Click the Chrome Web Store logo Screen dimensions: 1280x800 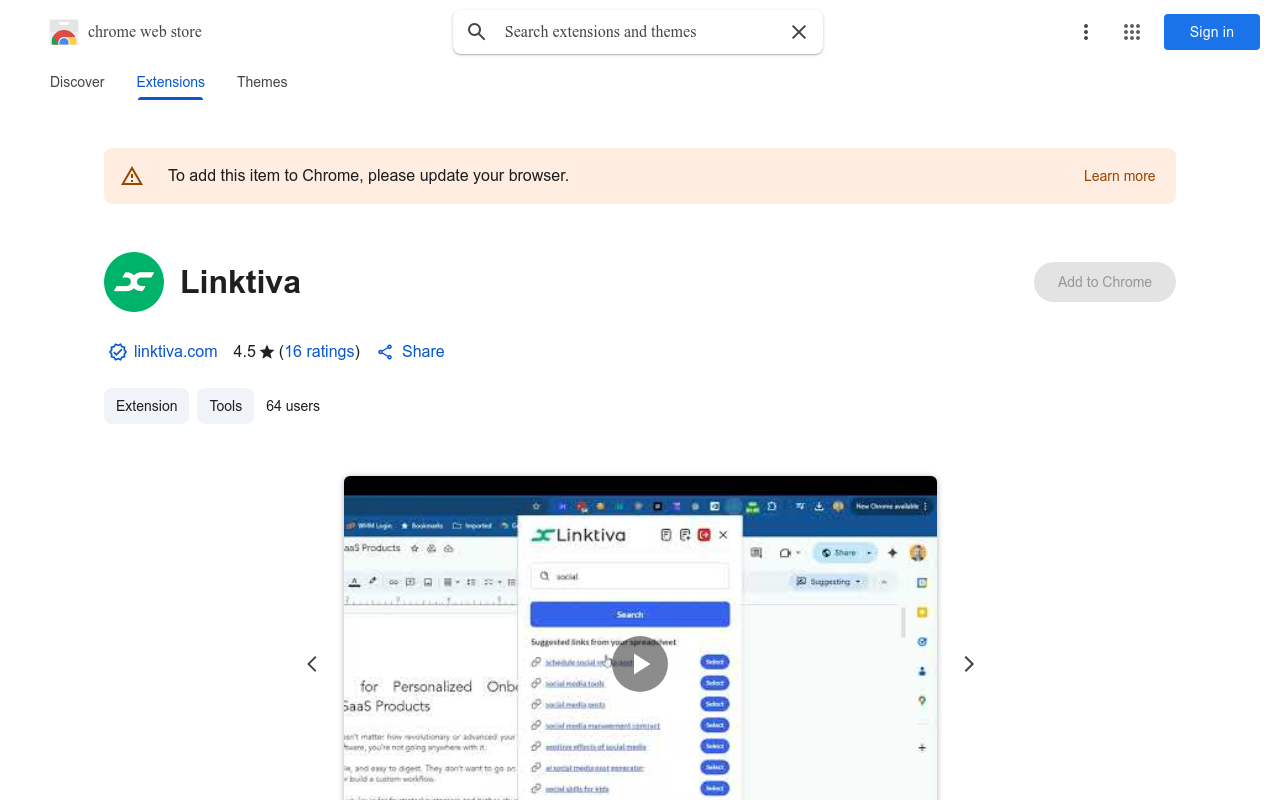[x=64, y=32]
